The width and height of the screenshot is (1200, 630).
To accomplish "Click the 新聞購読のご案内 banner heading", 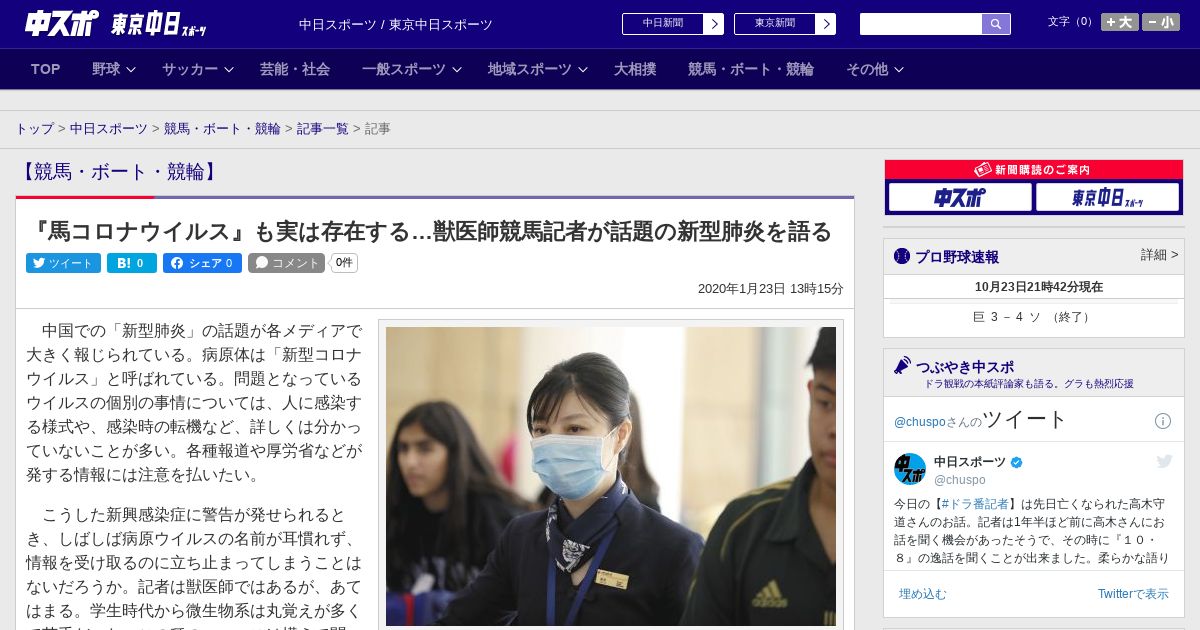I will coord(1034,170).
